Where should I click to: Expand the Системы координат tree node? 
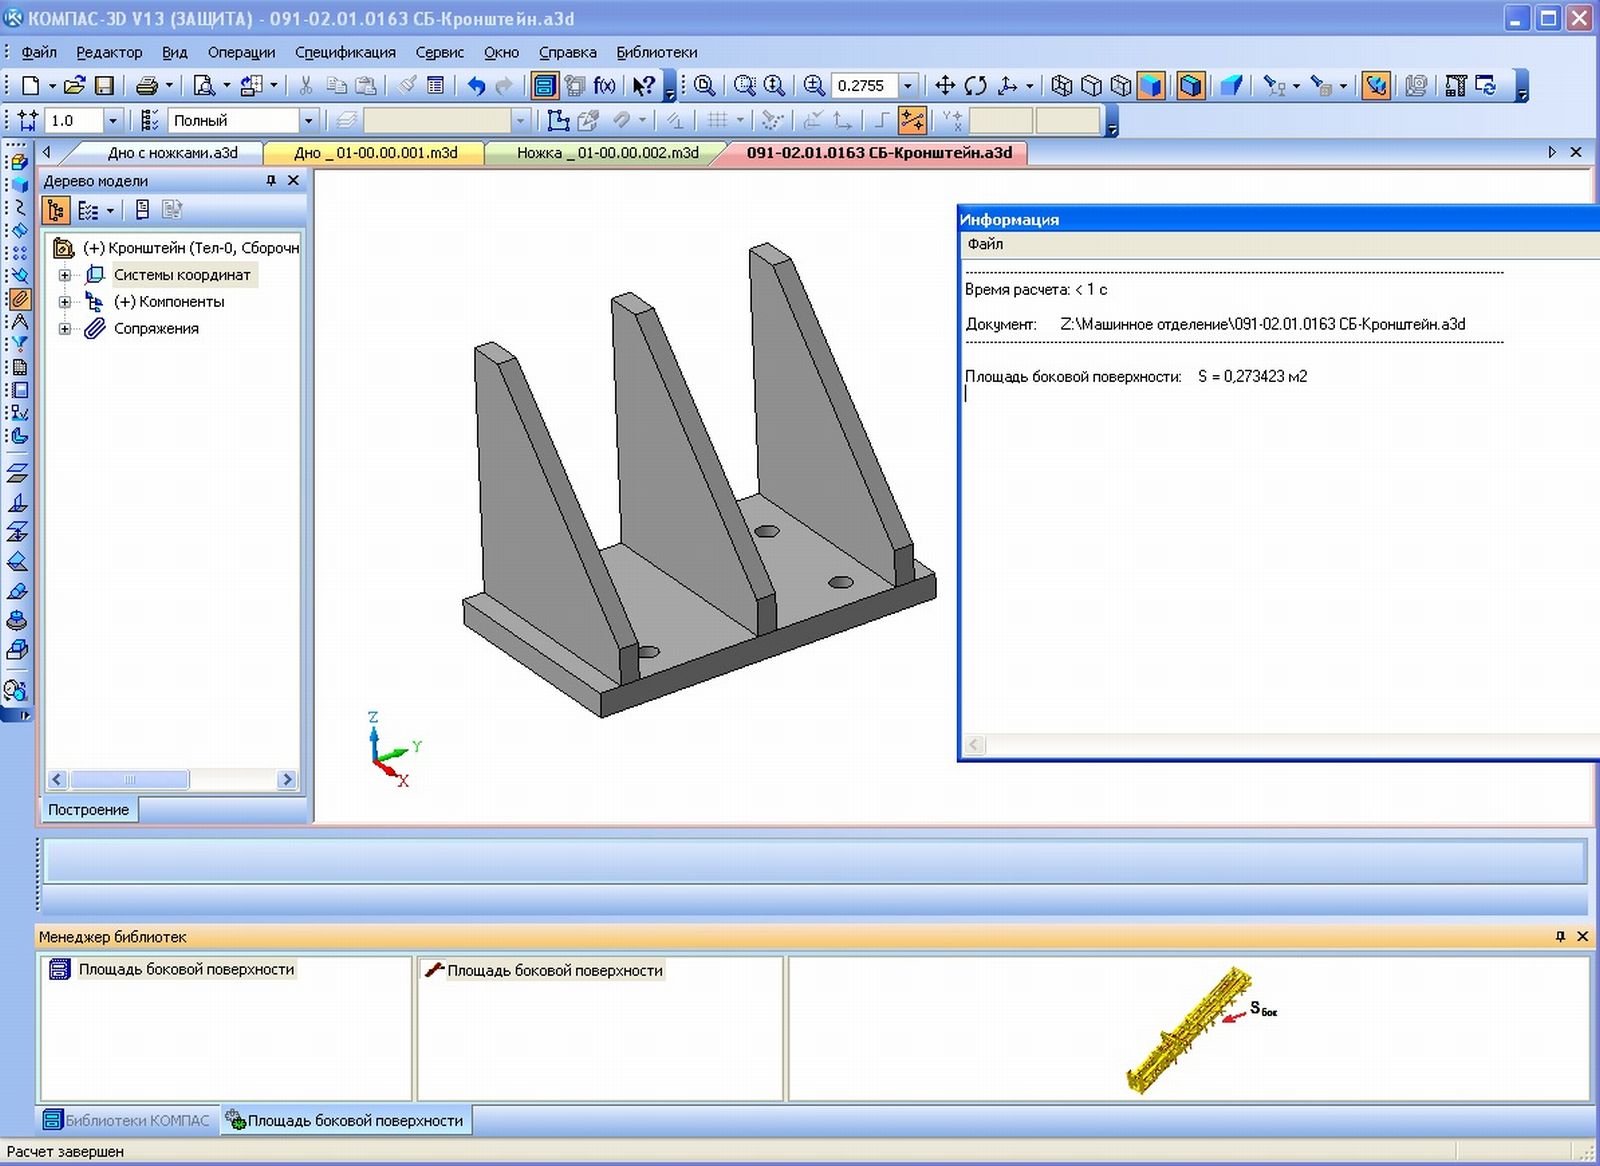[65, 275]
